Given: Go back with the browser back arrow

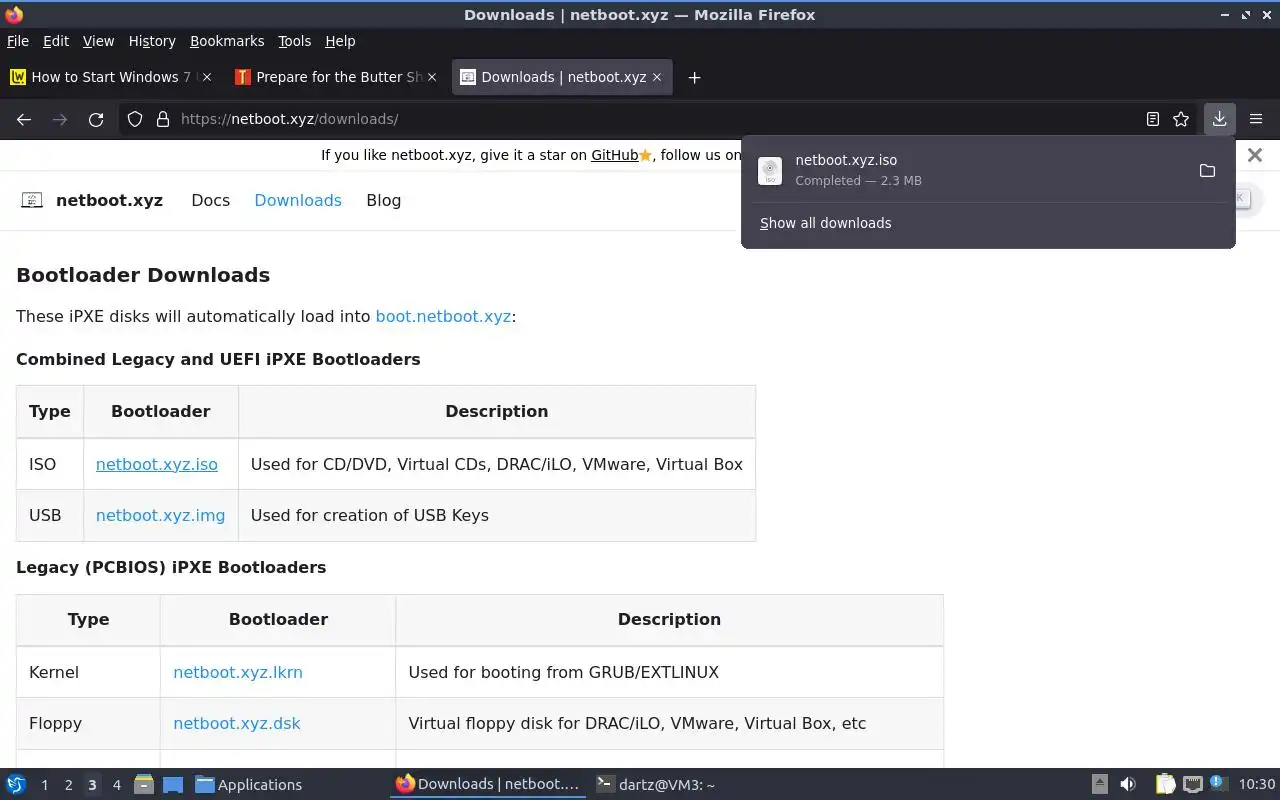Looking at the screenshot, I should [x=24, y=119].
